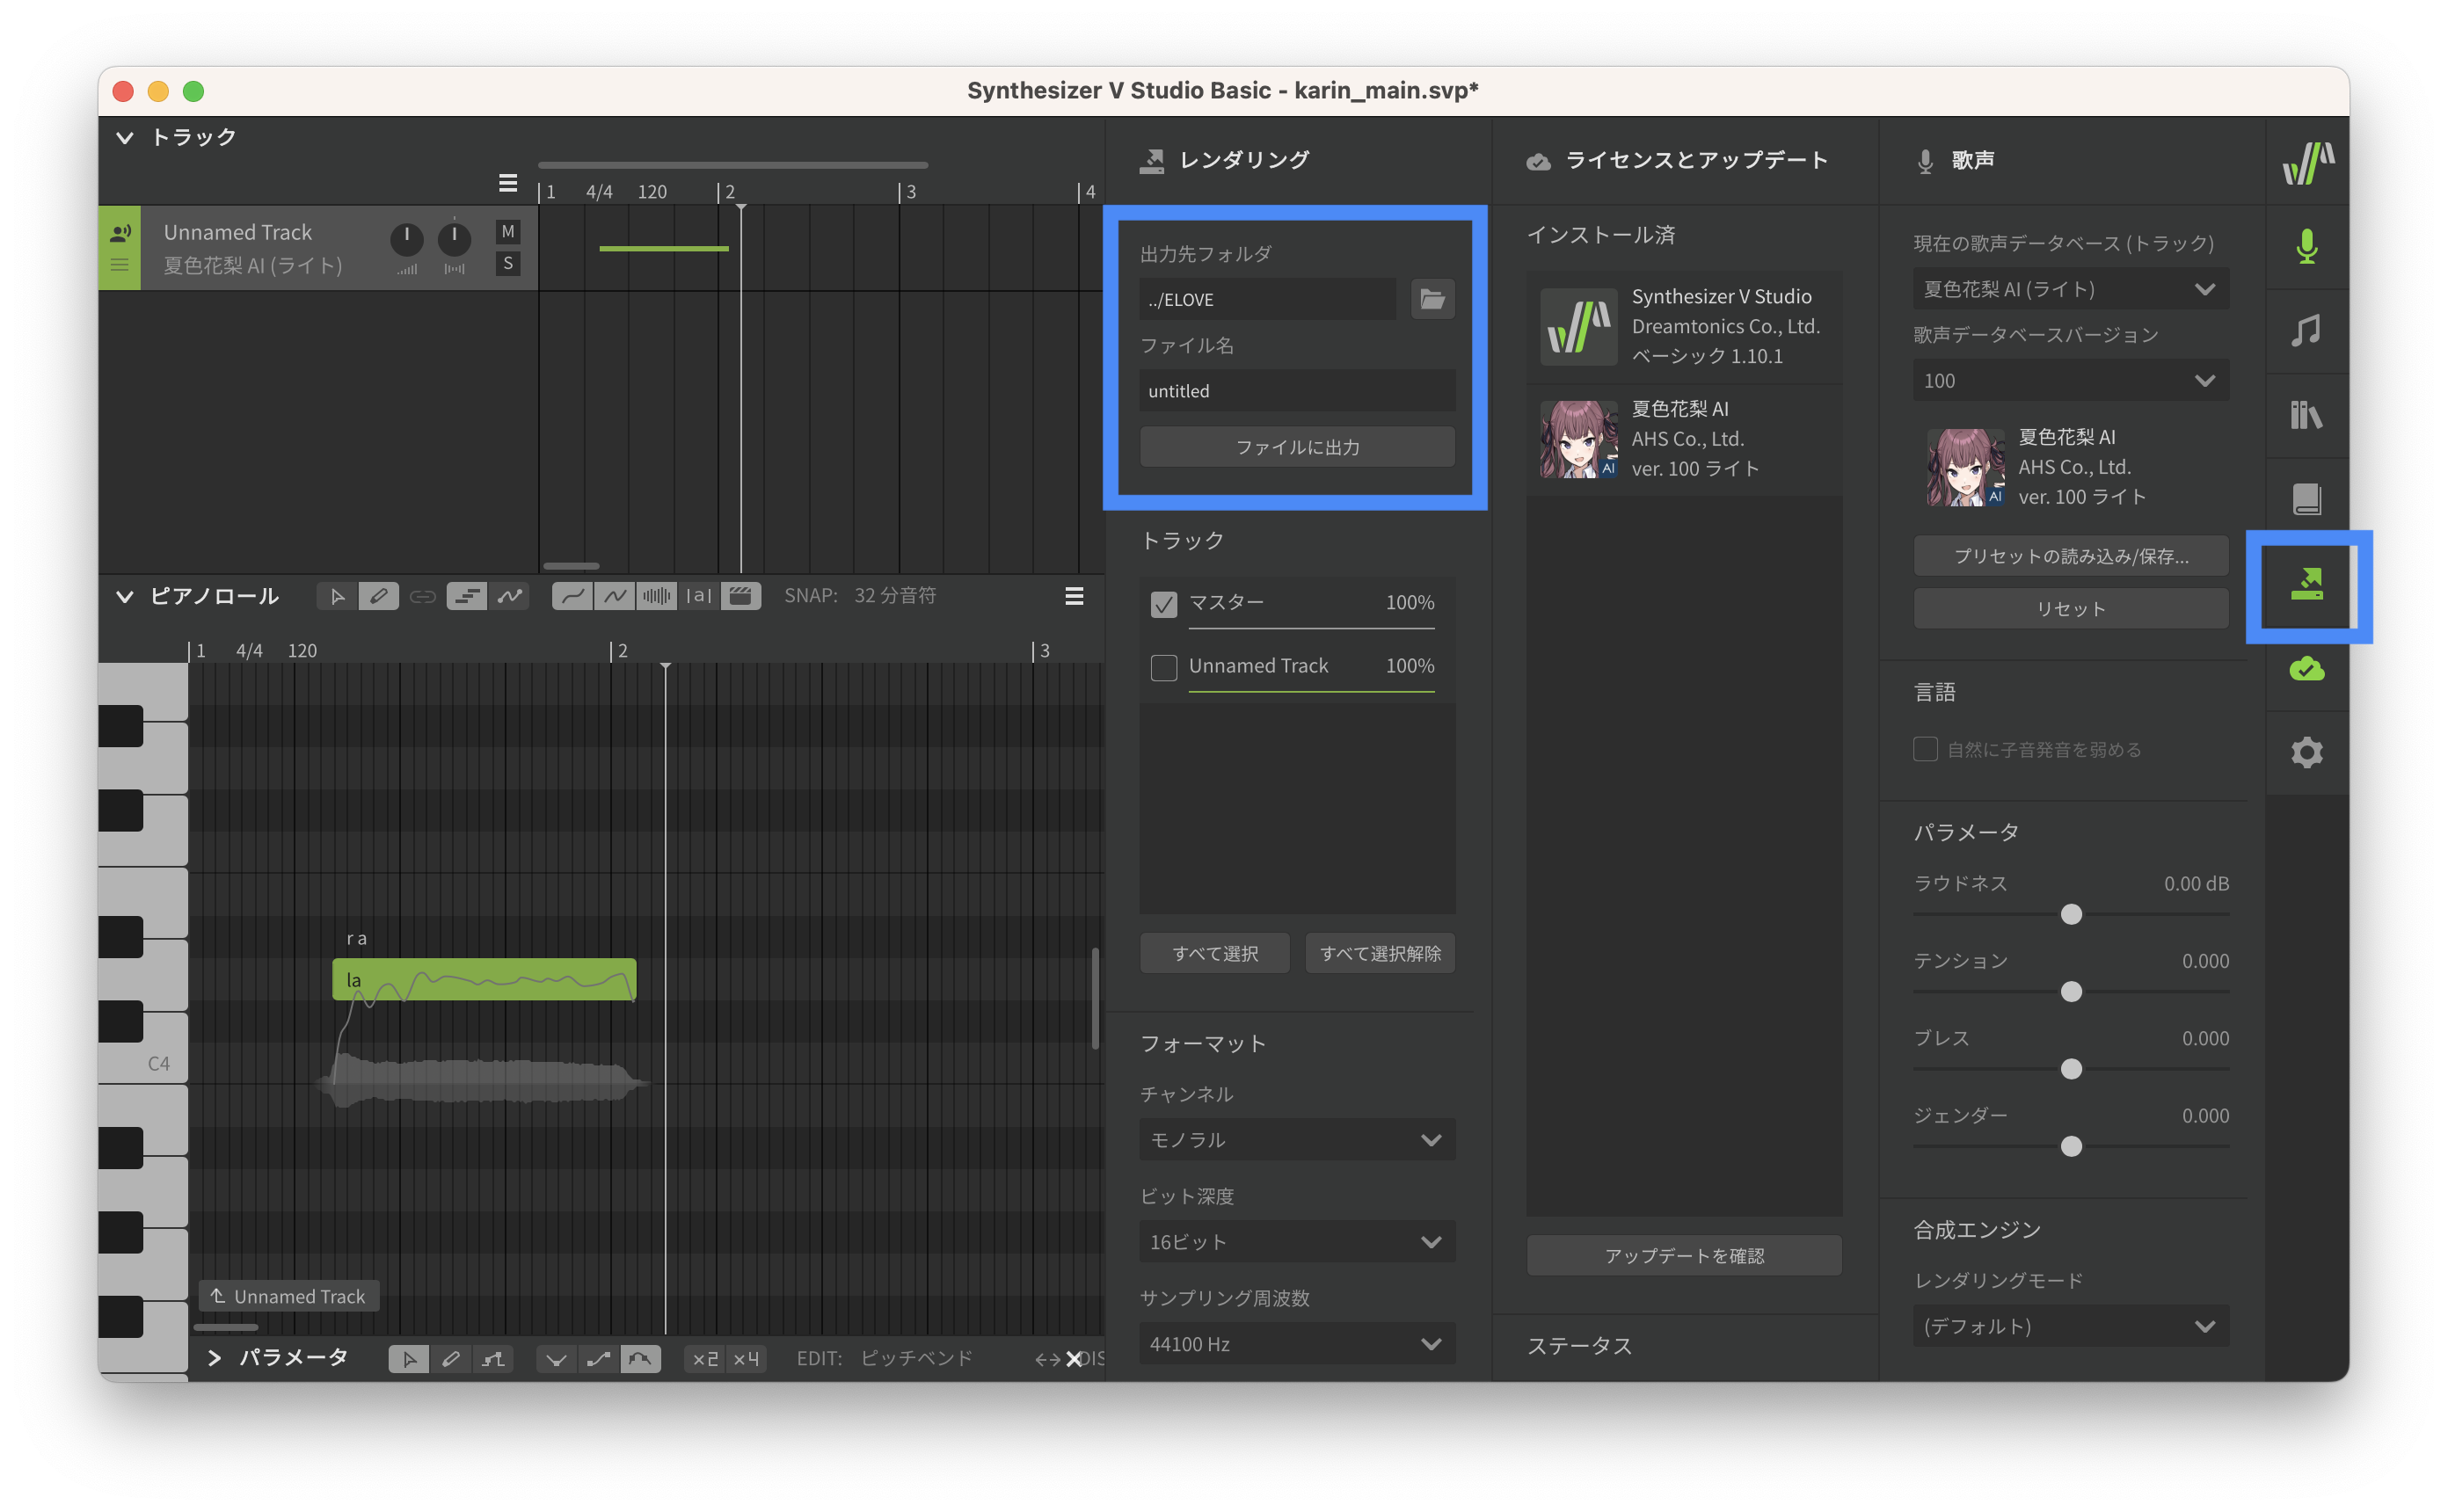The width and height of the screenshot is (2448, 1512).
Task: Click the ファイルに出力 button
Action: (x=1297, y=447)
